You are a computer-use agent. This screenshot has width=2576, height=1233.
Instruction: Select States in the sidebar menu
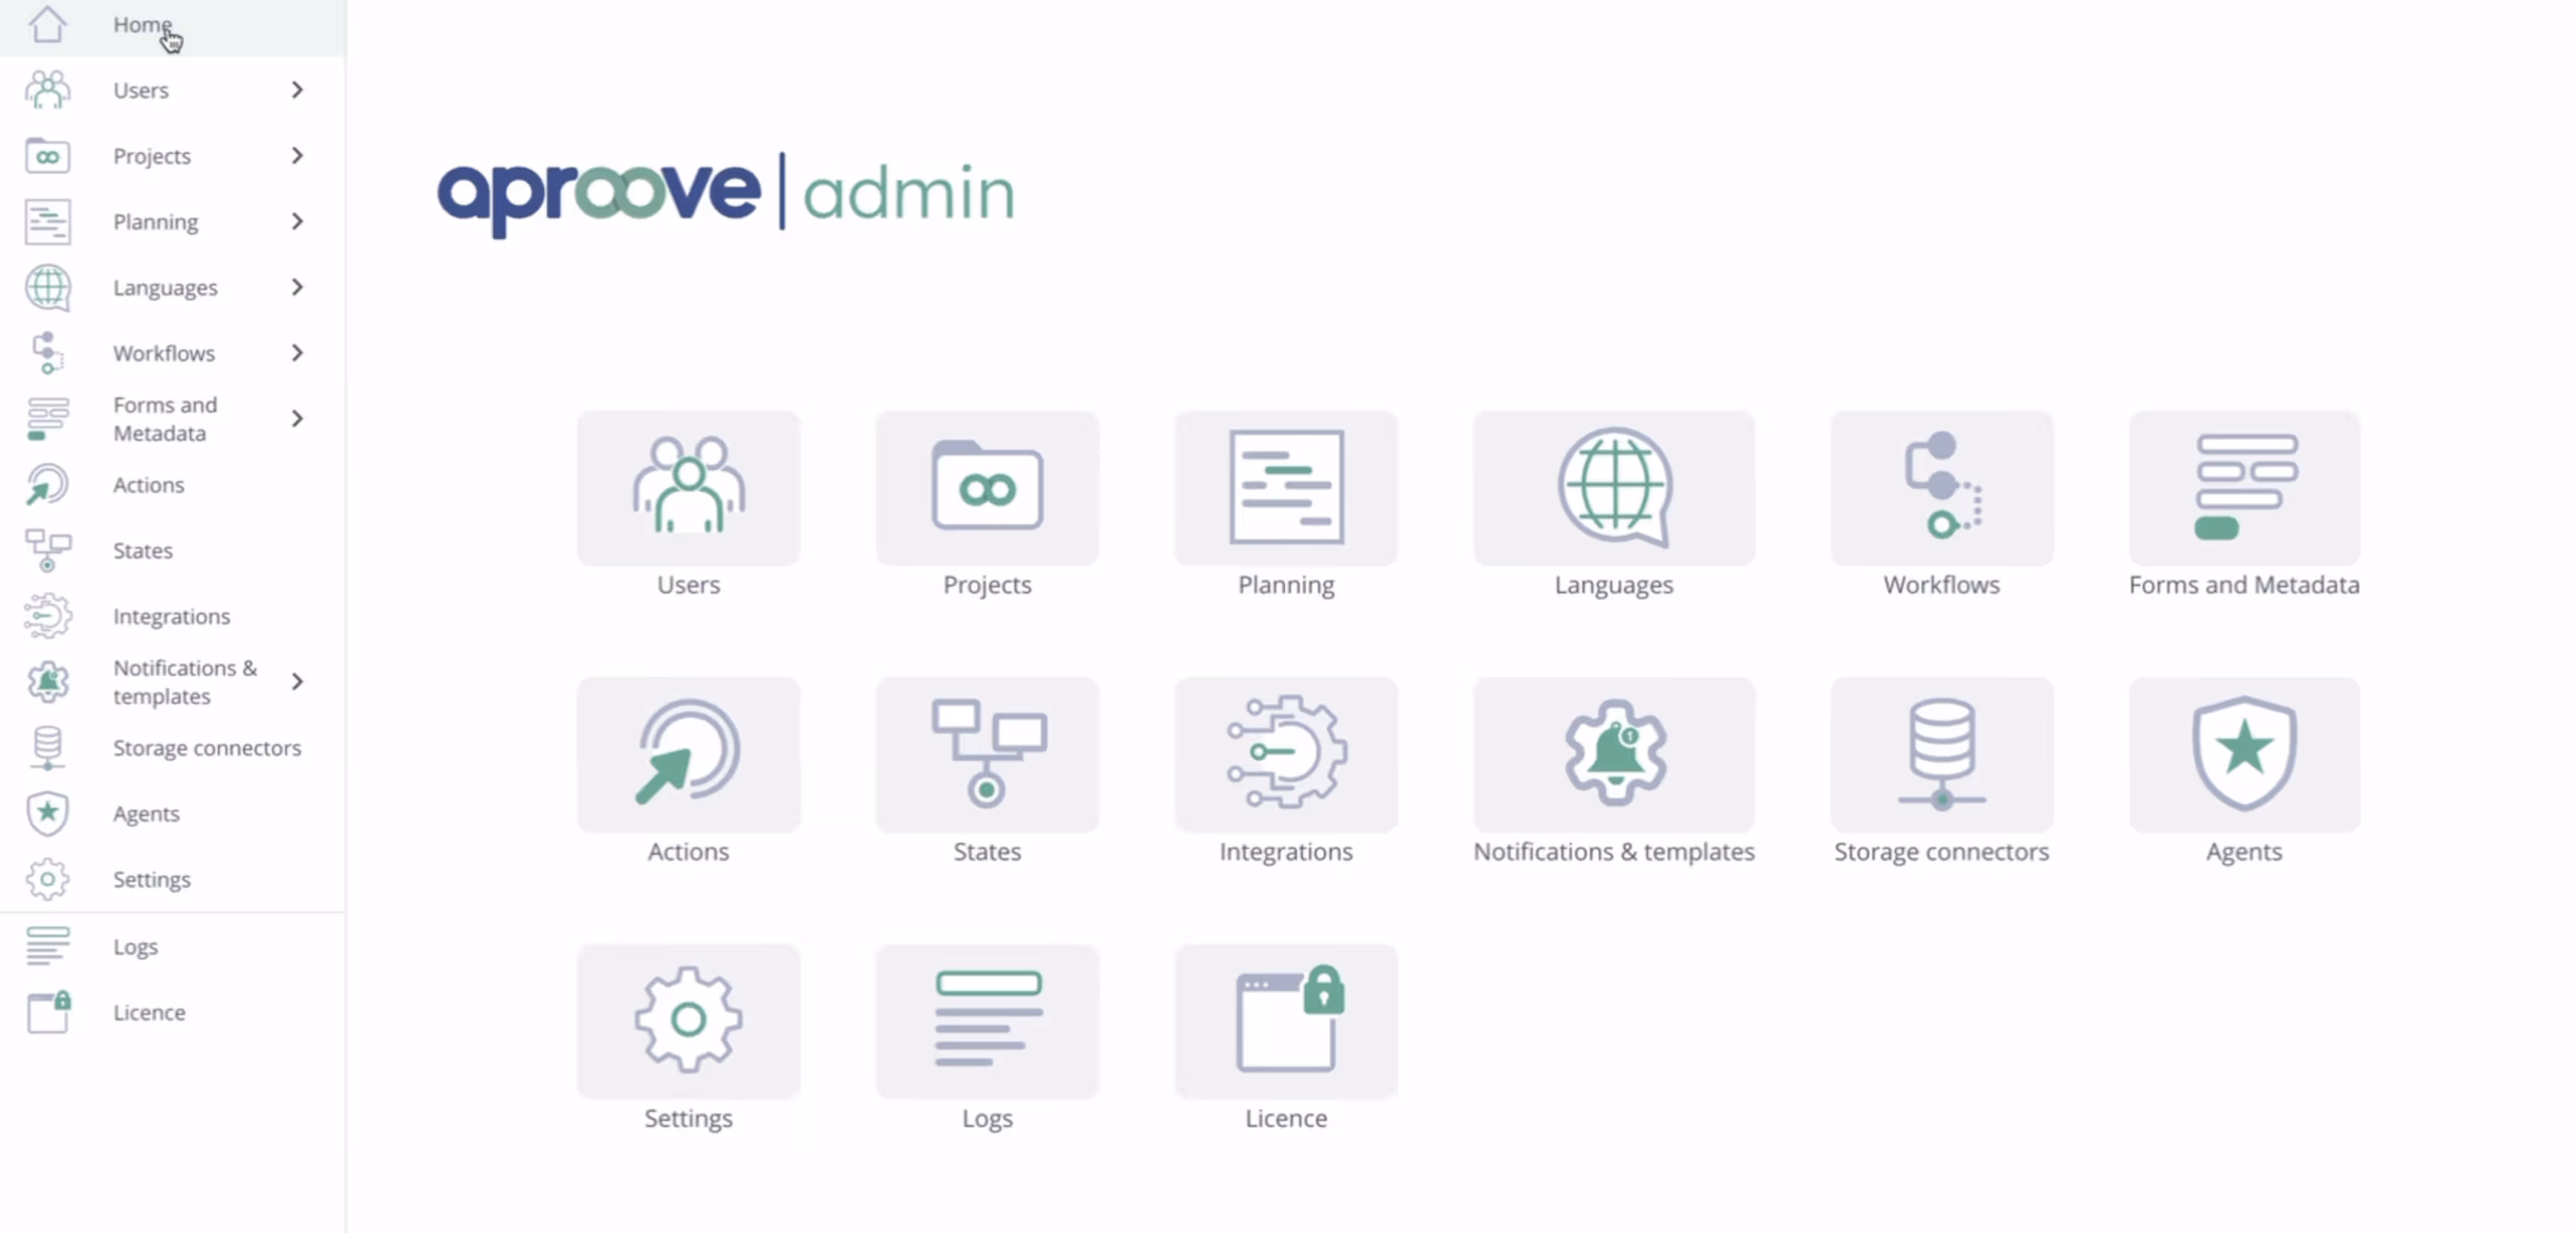coord(173,550)
